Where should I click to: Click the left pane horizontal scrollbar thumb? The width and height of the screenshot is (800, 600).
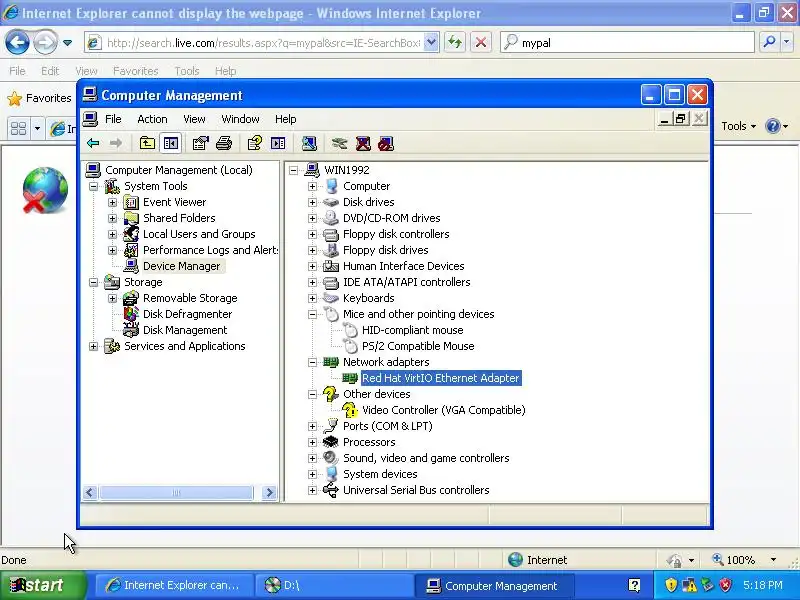click(176, 492)
